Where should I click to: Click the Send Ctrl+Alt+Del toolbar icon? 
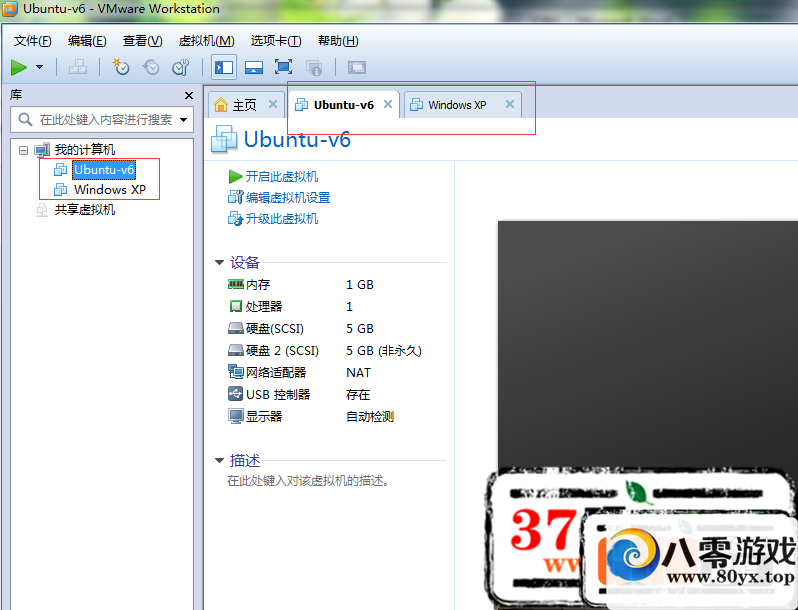click(78, 67)
